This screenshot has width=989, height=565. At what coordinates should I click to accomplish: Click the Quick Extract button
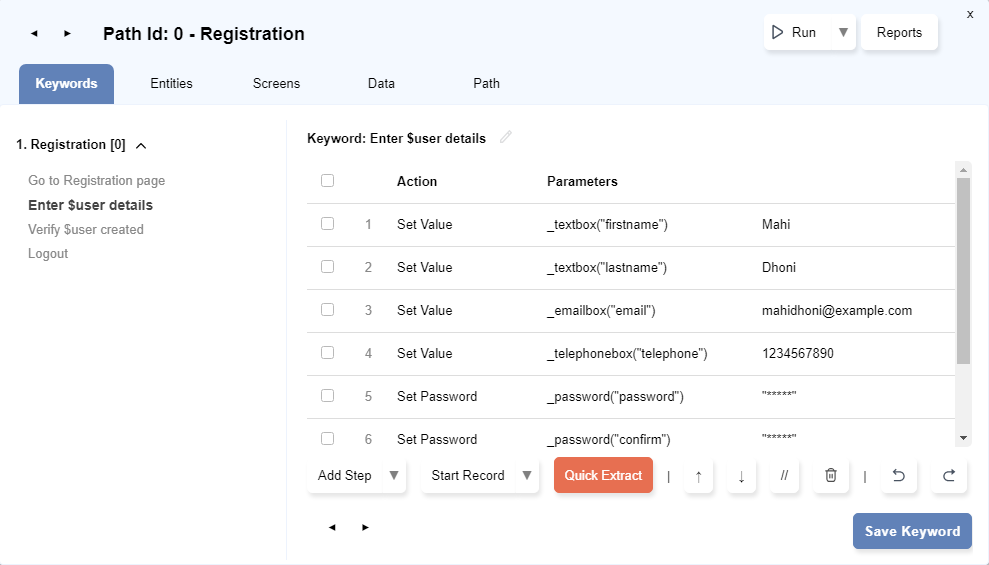click(x=603, y=476)
